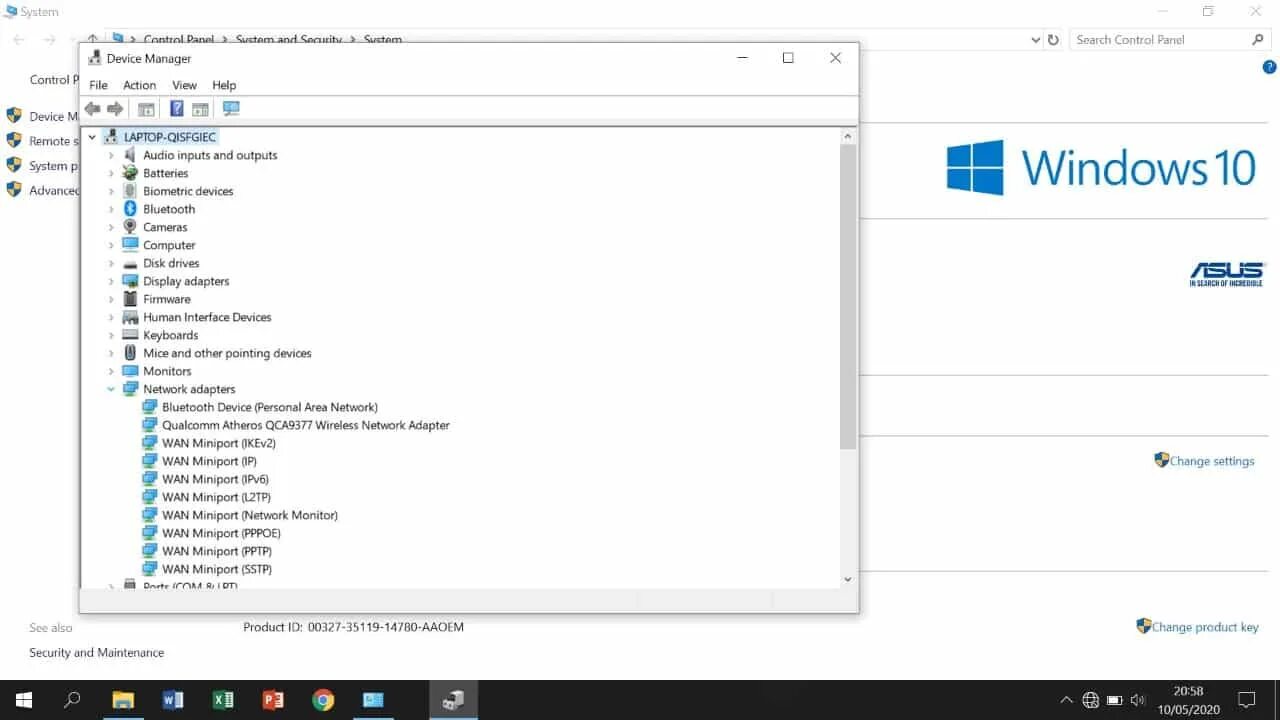Click the Device Manager vertical scrollbar thumb
The height and width of the screenshot is (720, 1280).
coord(848,297)
